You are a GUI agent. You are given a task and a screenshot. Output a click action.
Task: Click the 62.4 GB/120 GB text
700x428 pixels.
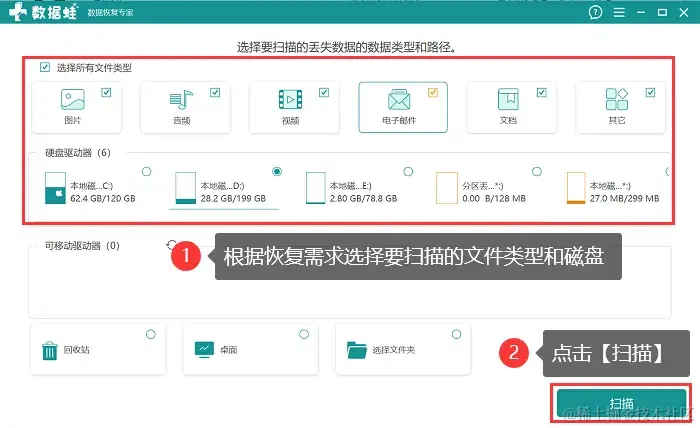pyautogui.click(x=103, y=199)
